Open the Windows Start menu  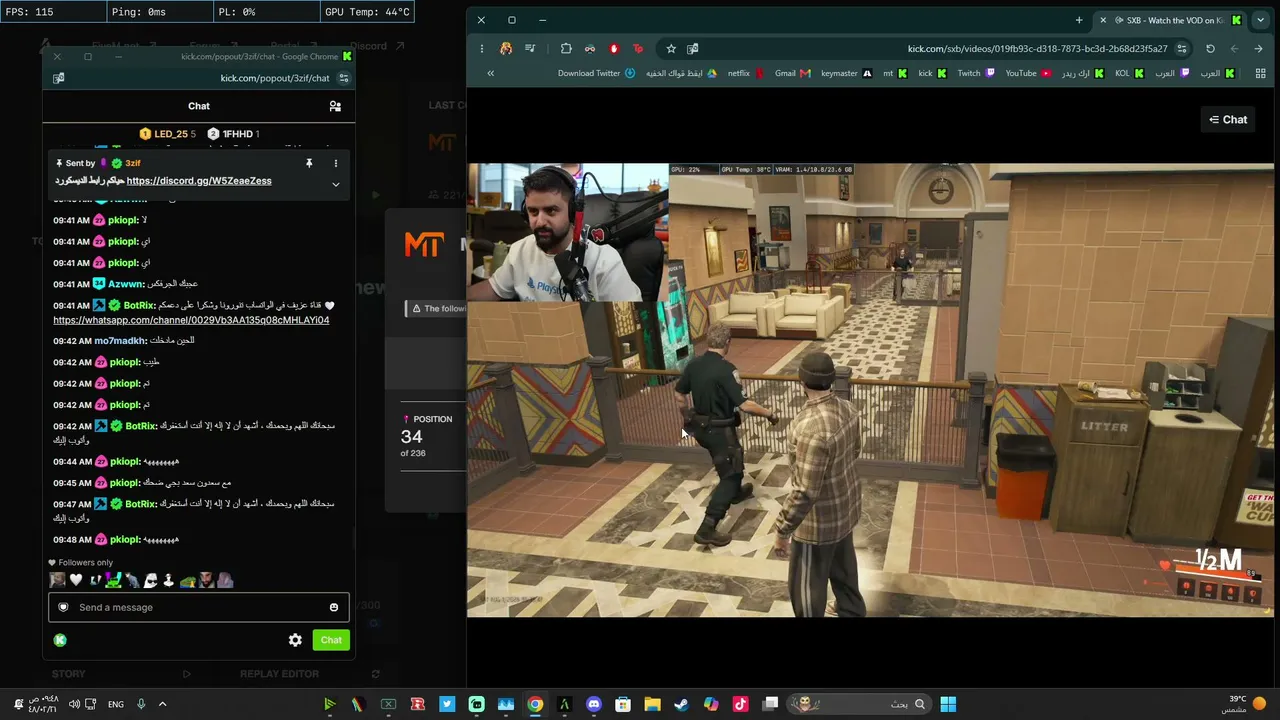[x=948, y=704]
